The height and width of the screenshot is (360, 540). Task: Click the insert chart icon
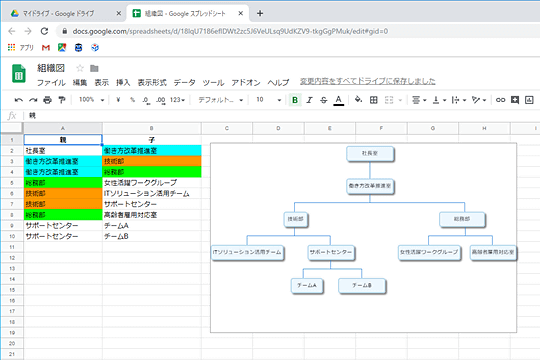[529, 100]
